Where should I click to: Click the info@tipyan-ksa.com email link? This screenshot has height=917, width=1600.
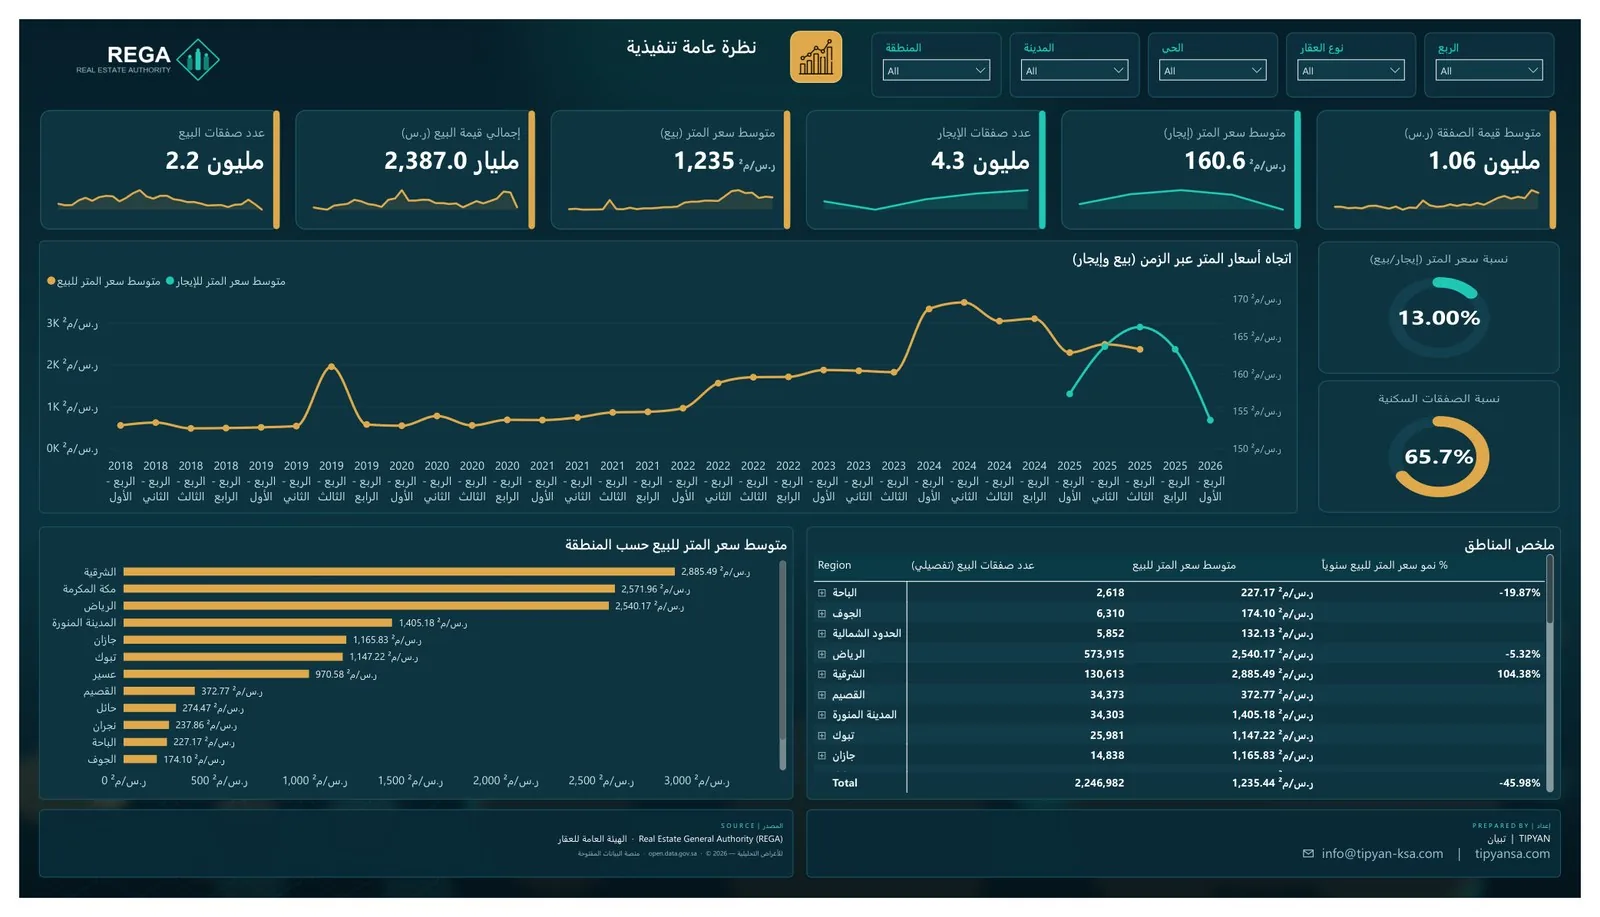(1382, 854)
